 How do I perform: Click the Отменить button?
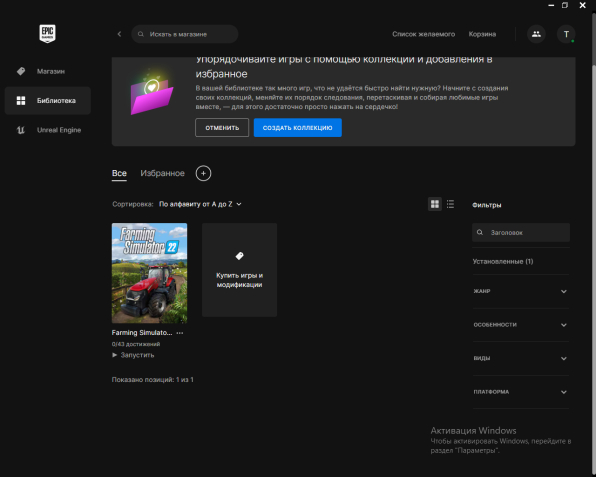pos(222,128)
